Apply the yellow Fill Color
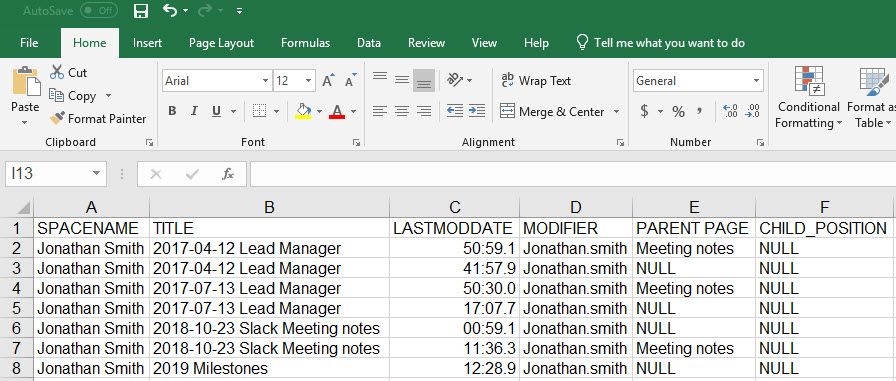 (303, 111)
